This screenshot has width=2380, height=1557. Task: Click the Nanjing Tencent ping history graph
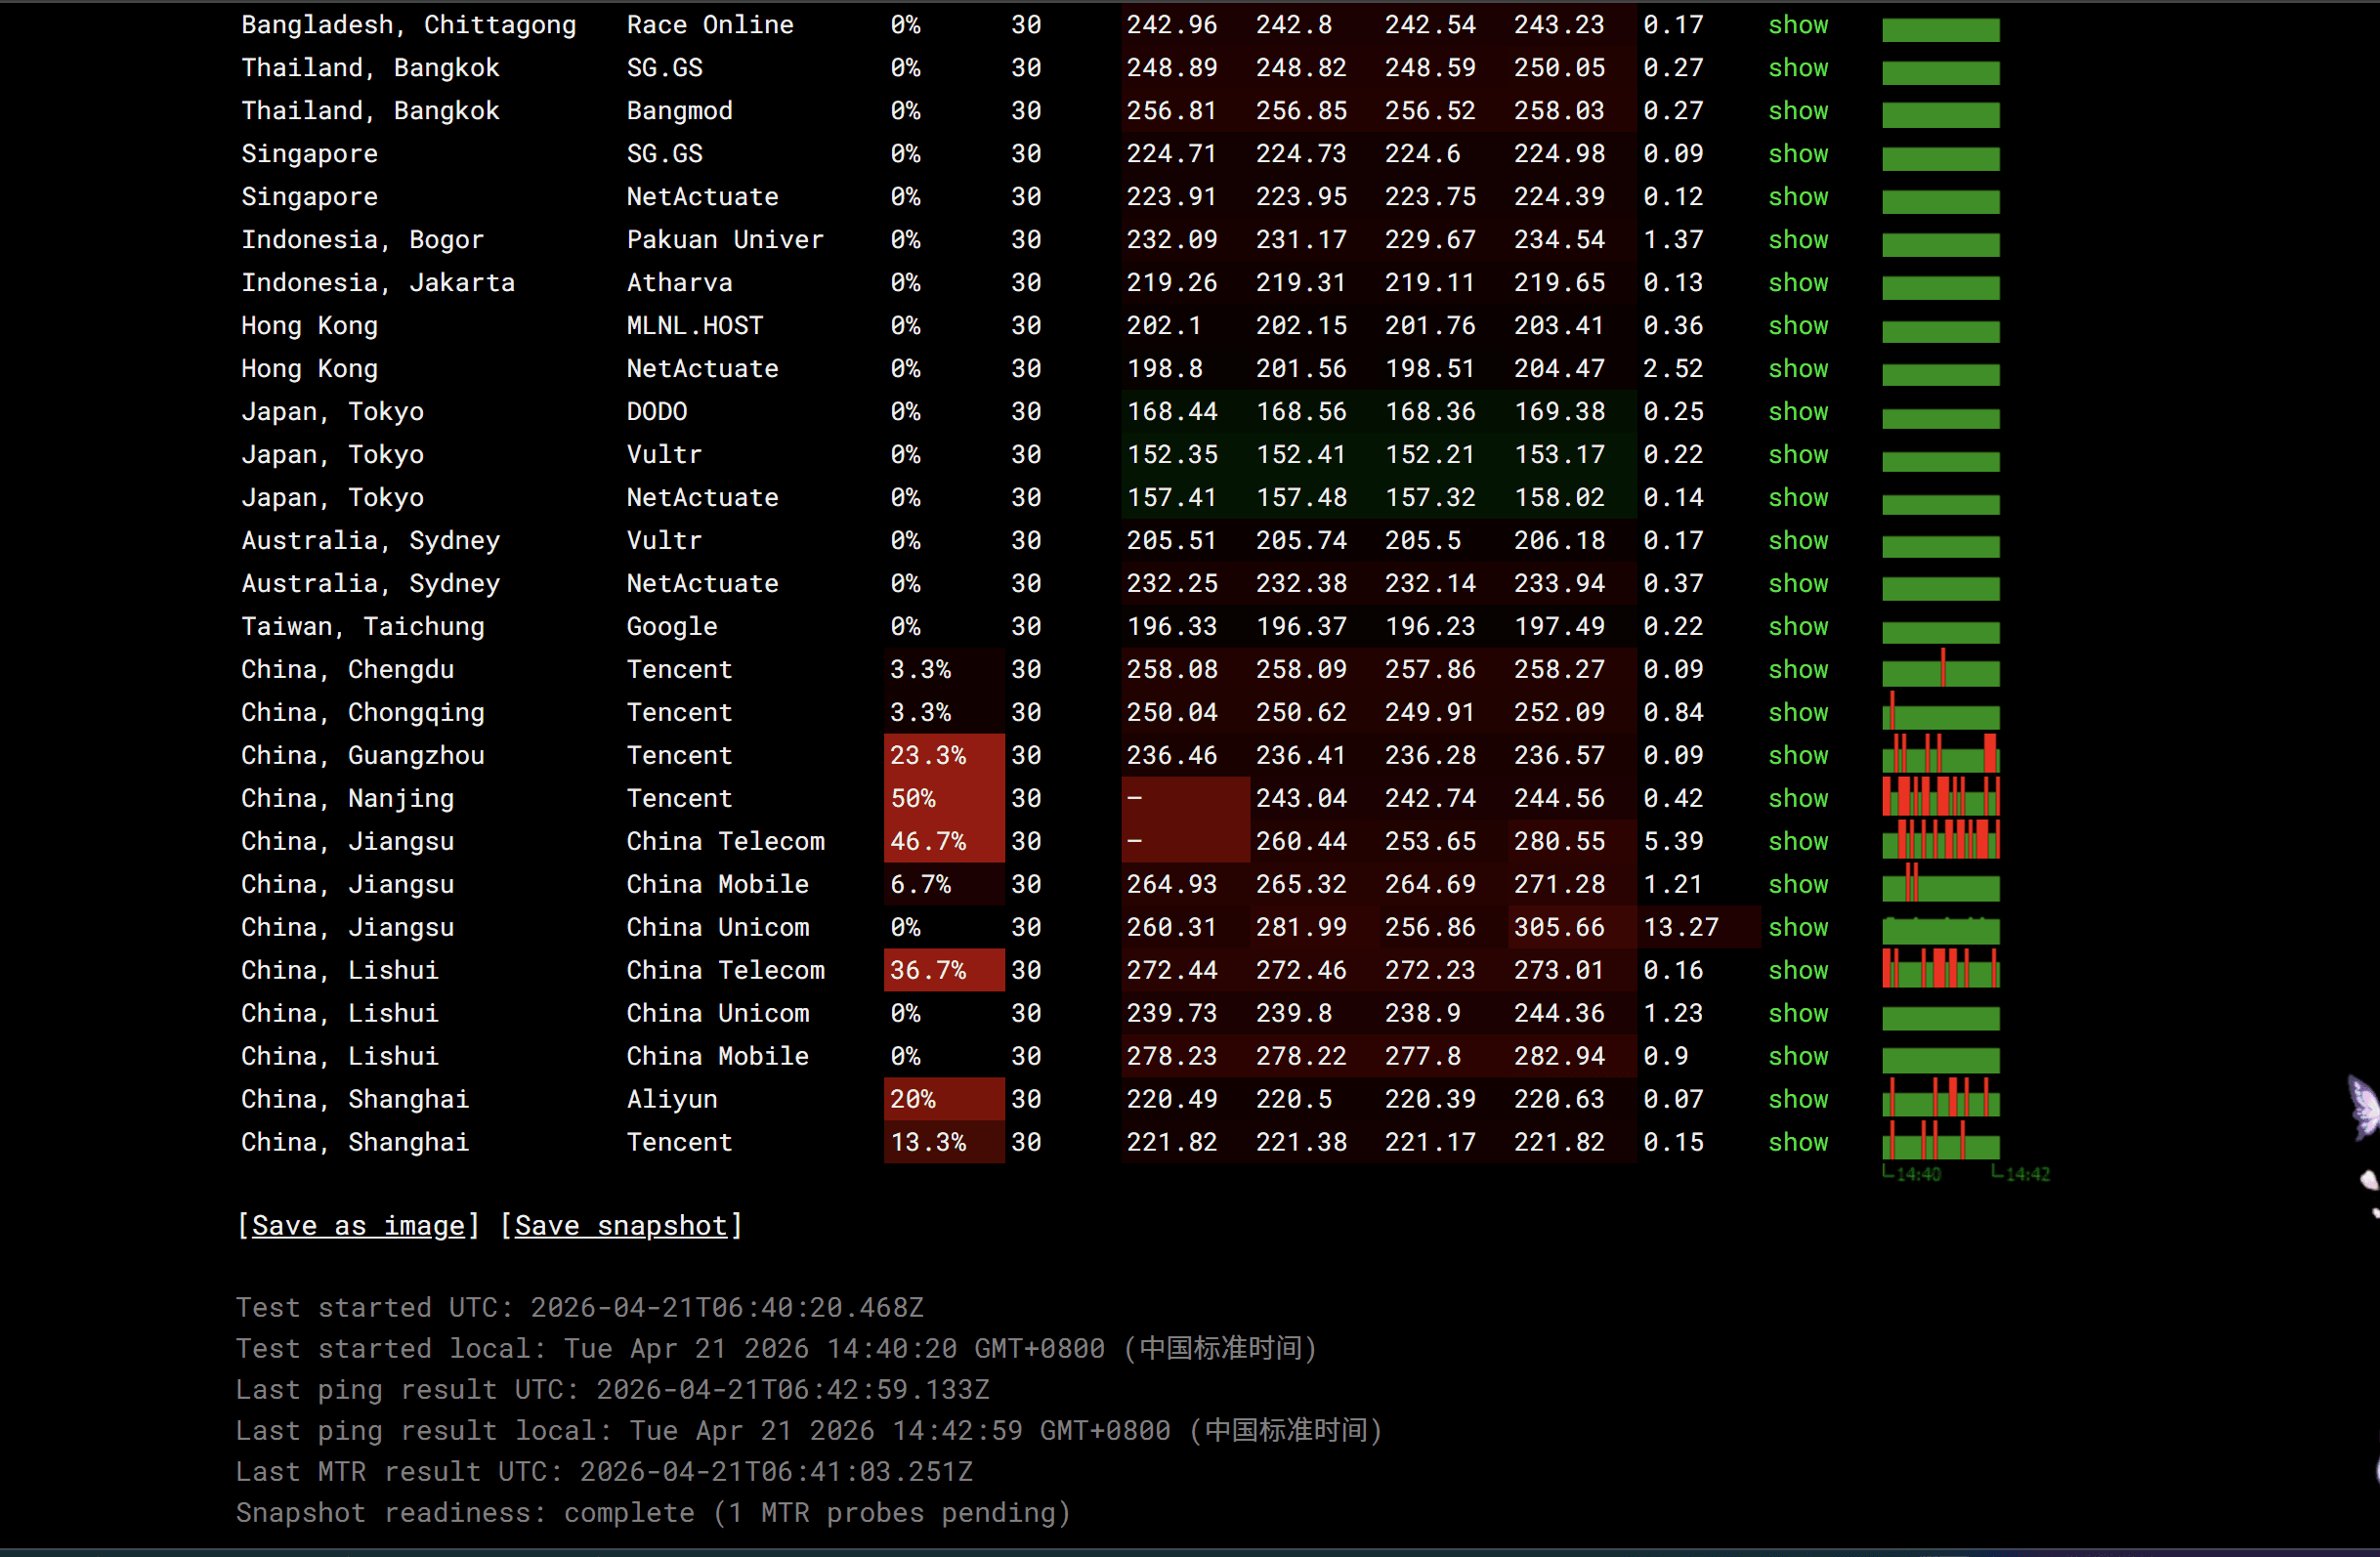[x=1940, y=797]
